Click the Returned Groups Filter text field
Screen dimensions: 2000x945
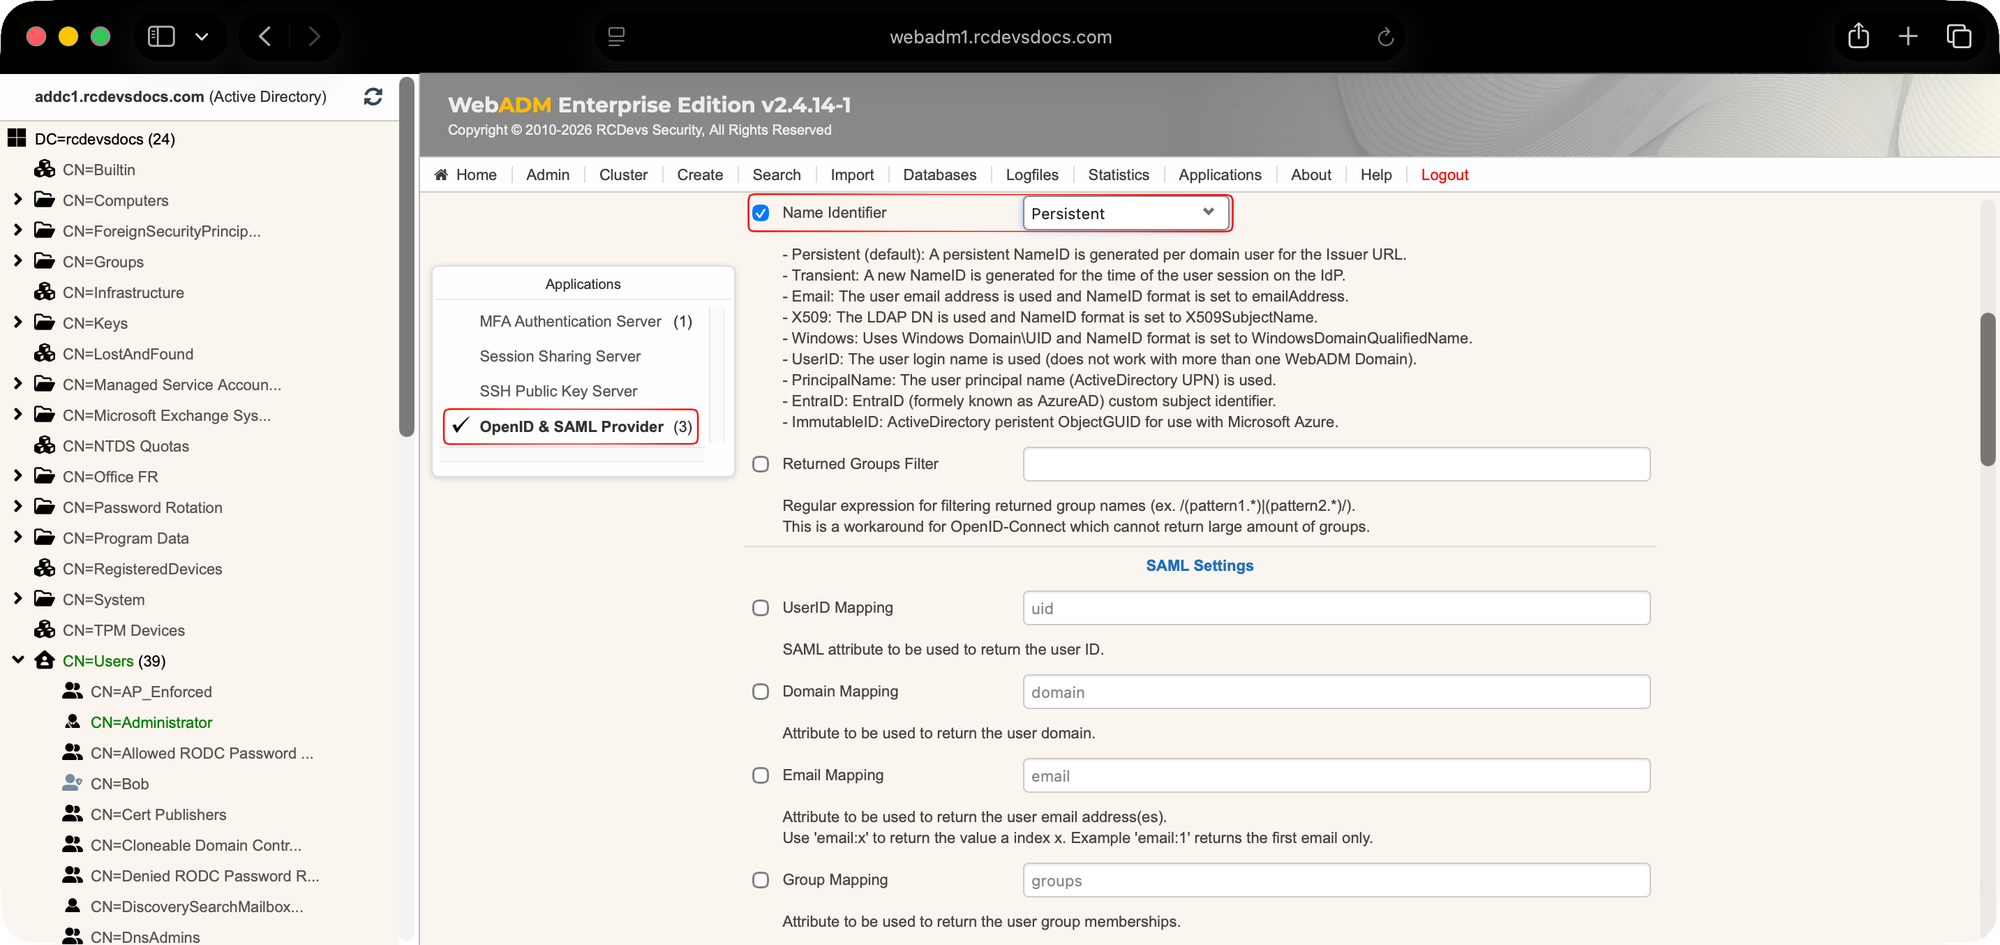pos(1336,464)
